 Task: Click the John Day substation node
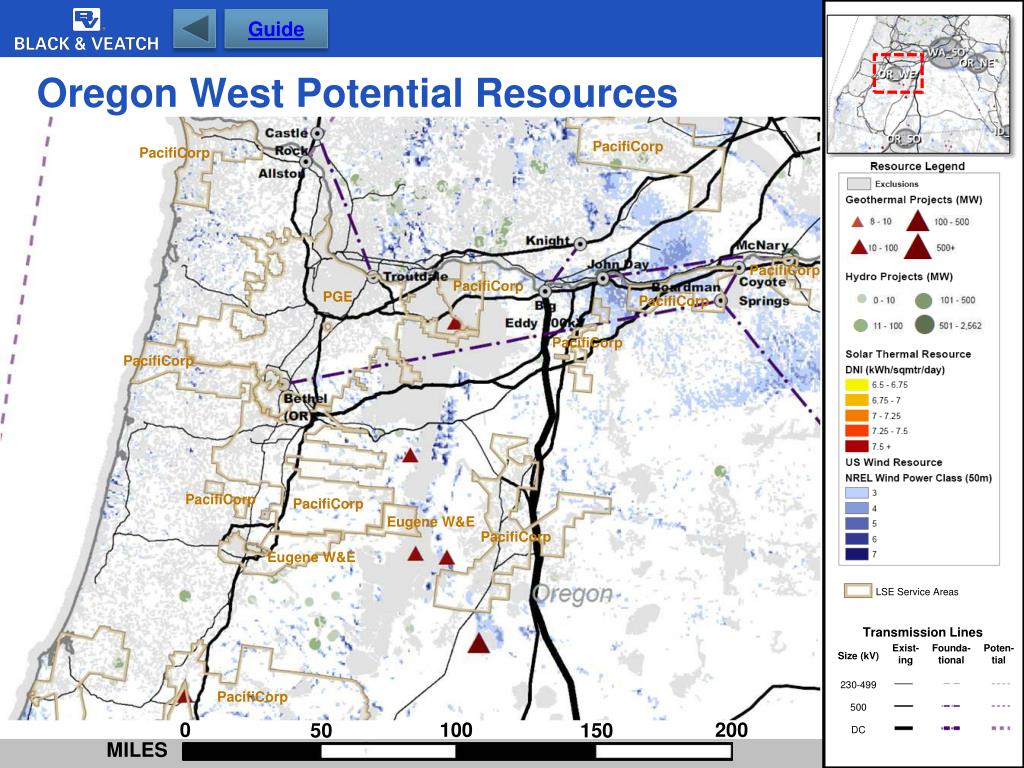pyautogui.click(x=603, y=279)
